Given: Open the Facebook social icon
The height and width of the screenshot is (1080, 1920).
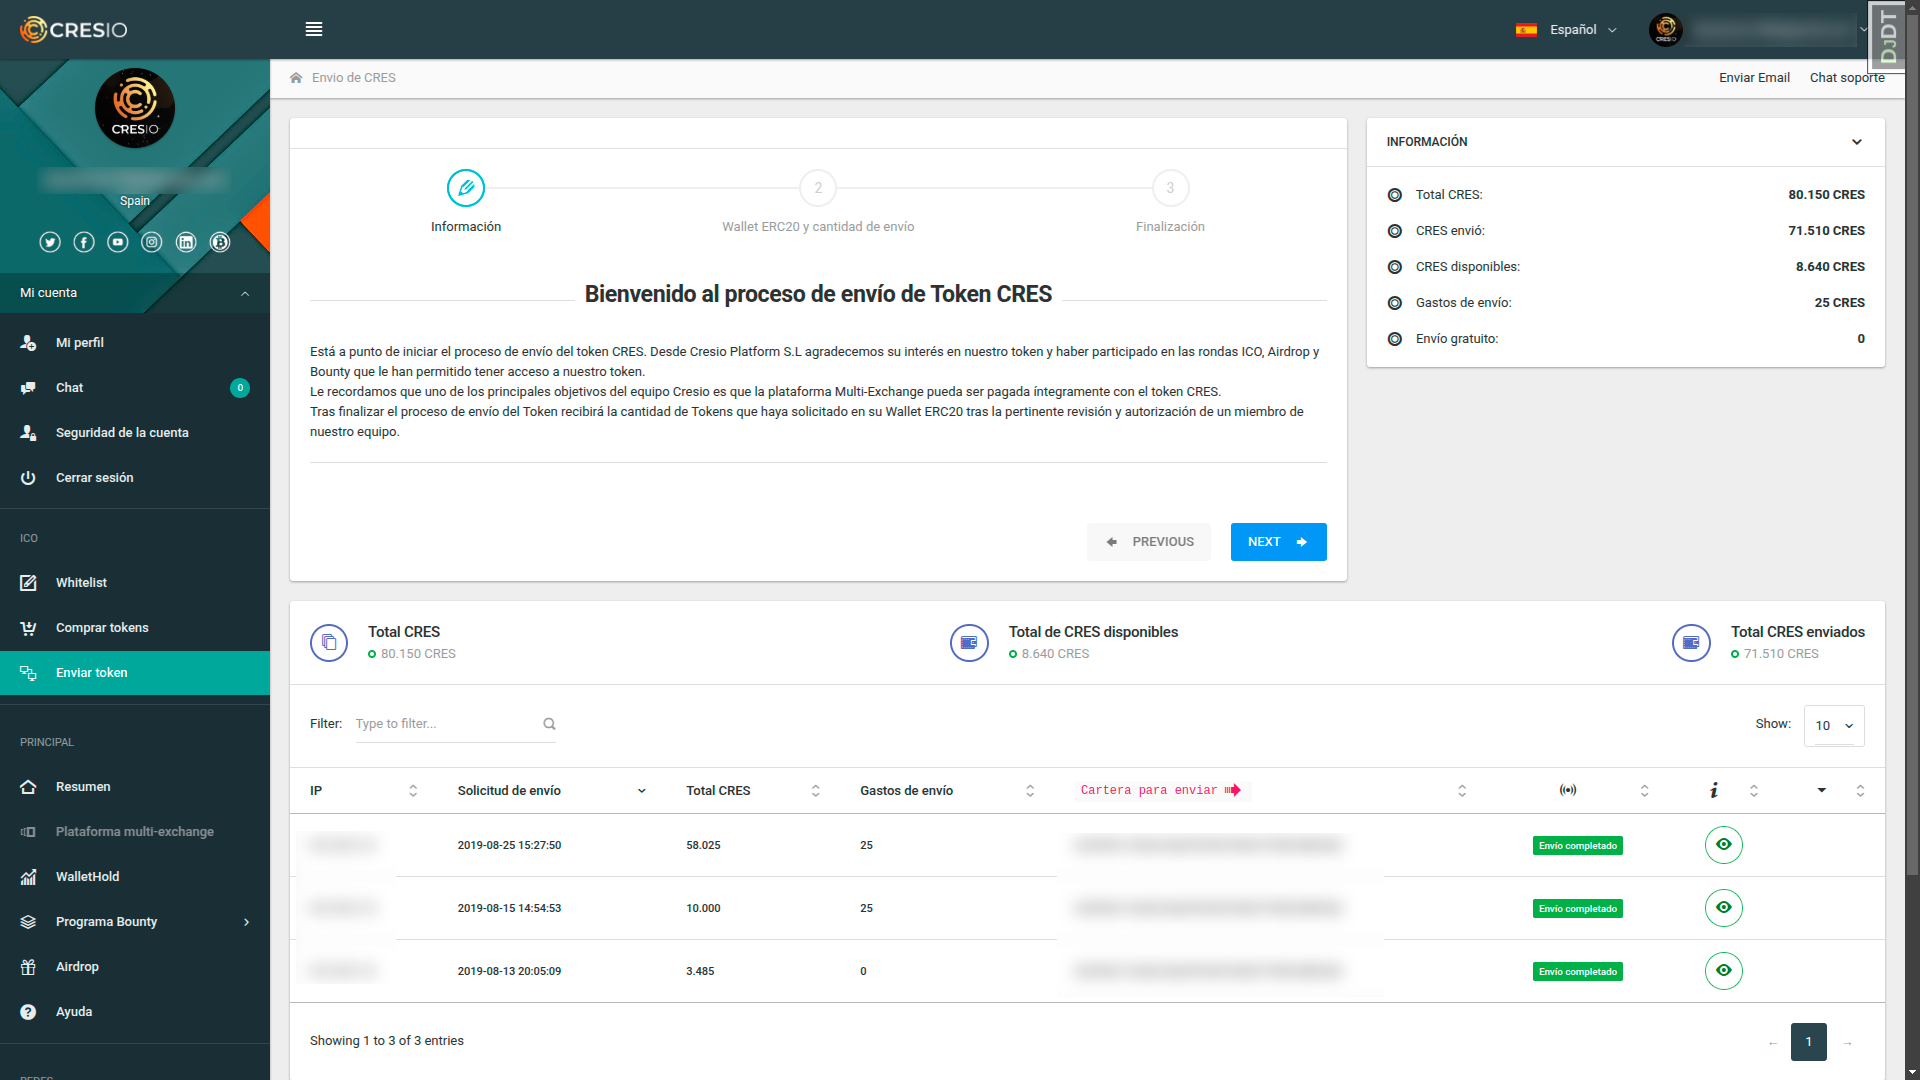Looking at the screenshot, I should point(84,242).
